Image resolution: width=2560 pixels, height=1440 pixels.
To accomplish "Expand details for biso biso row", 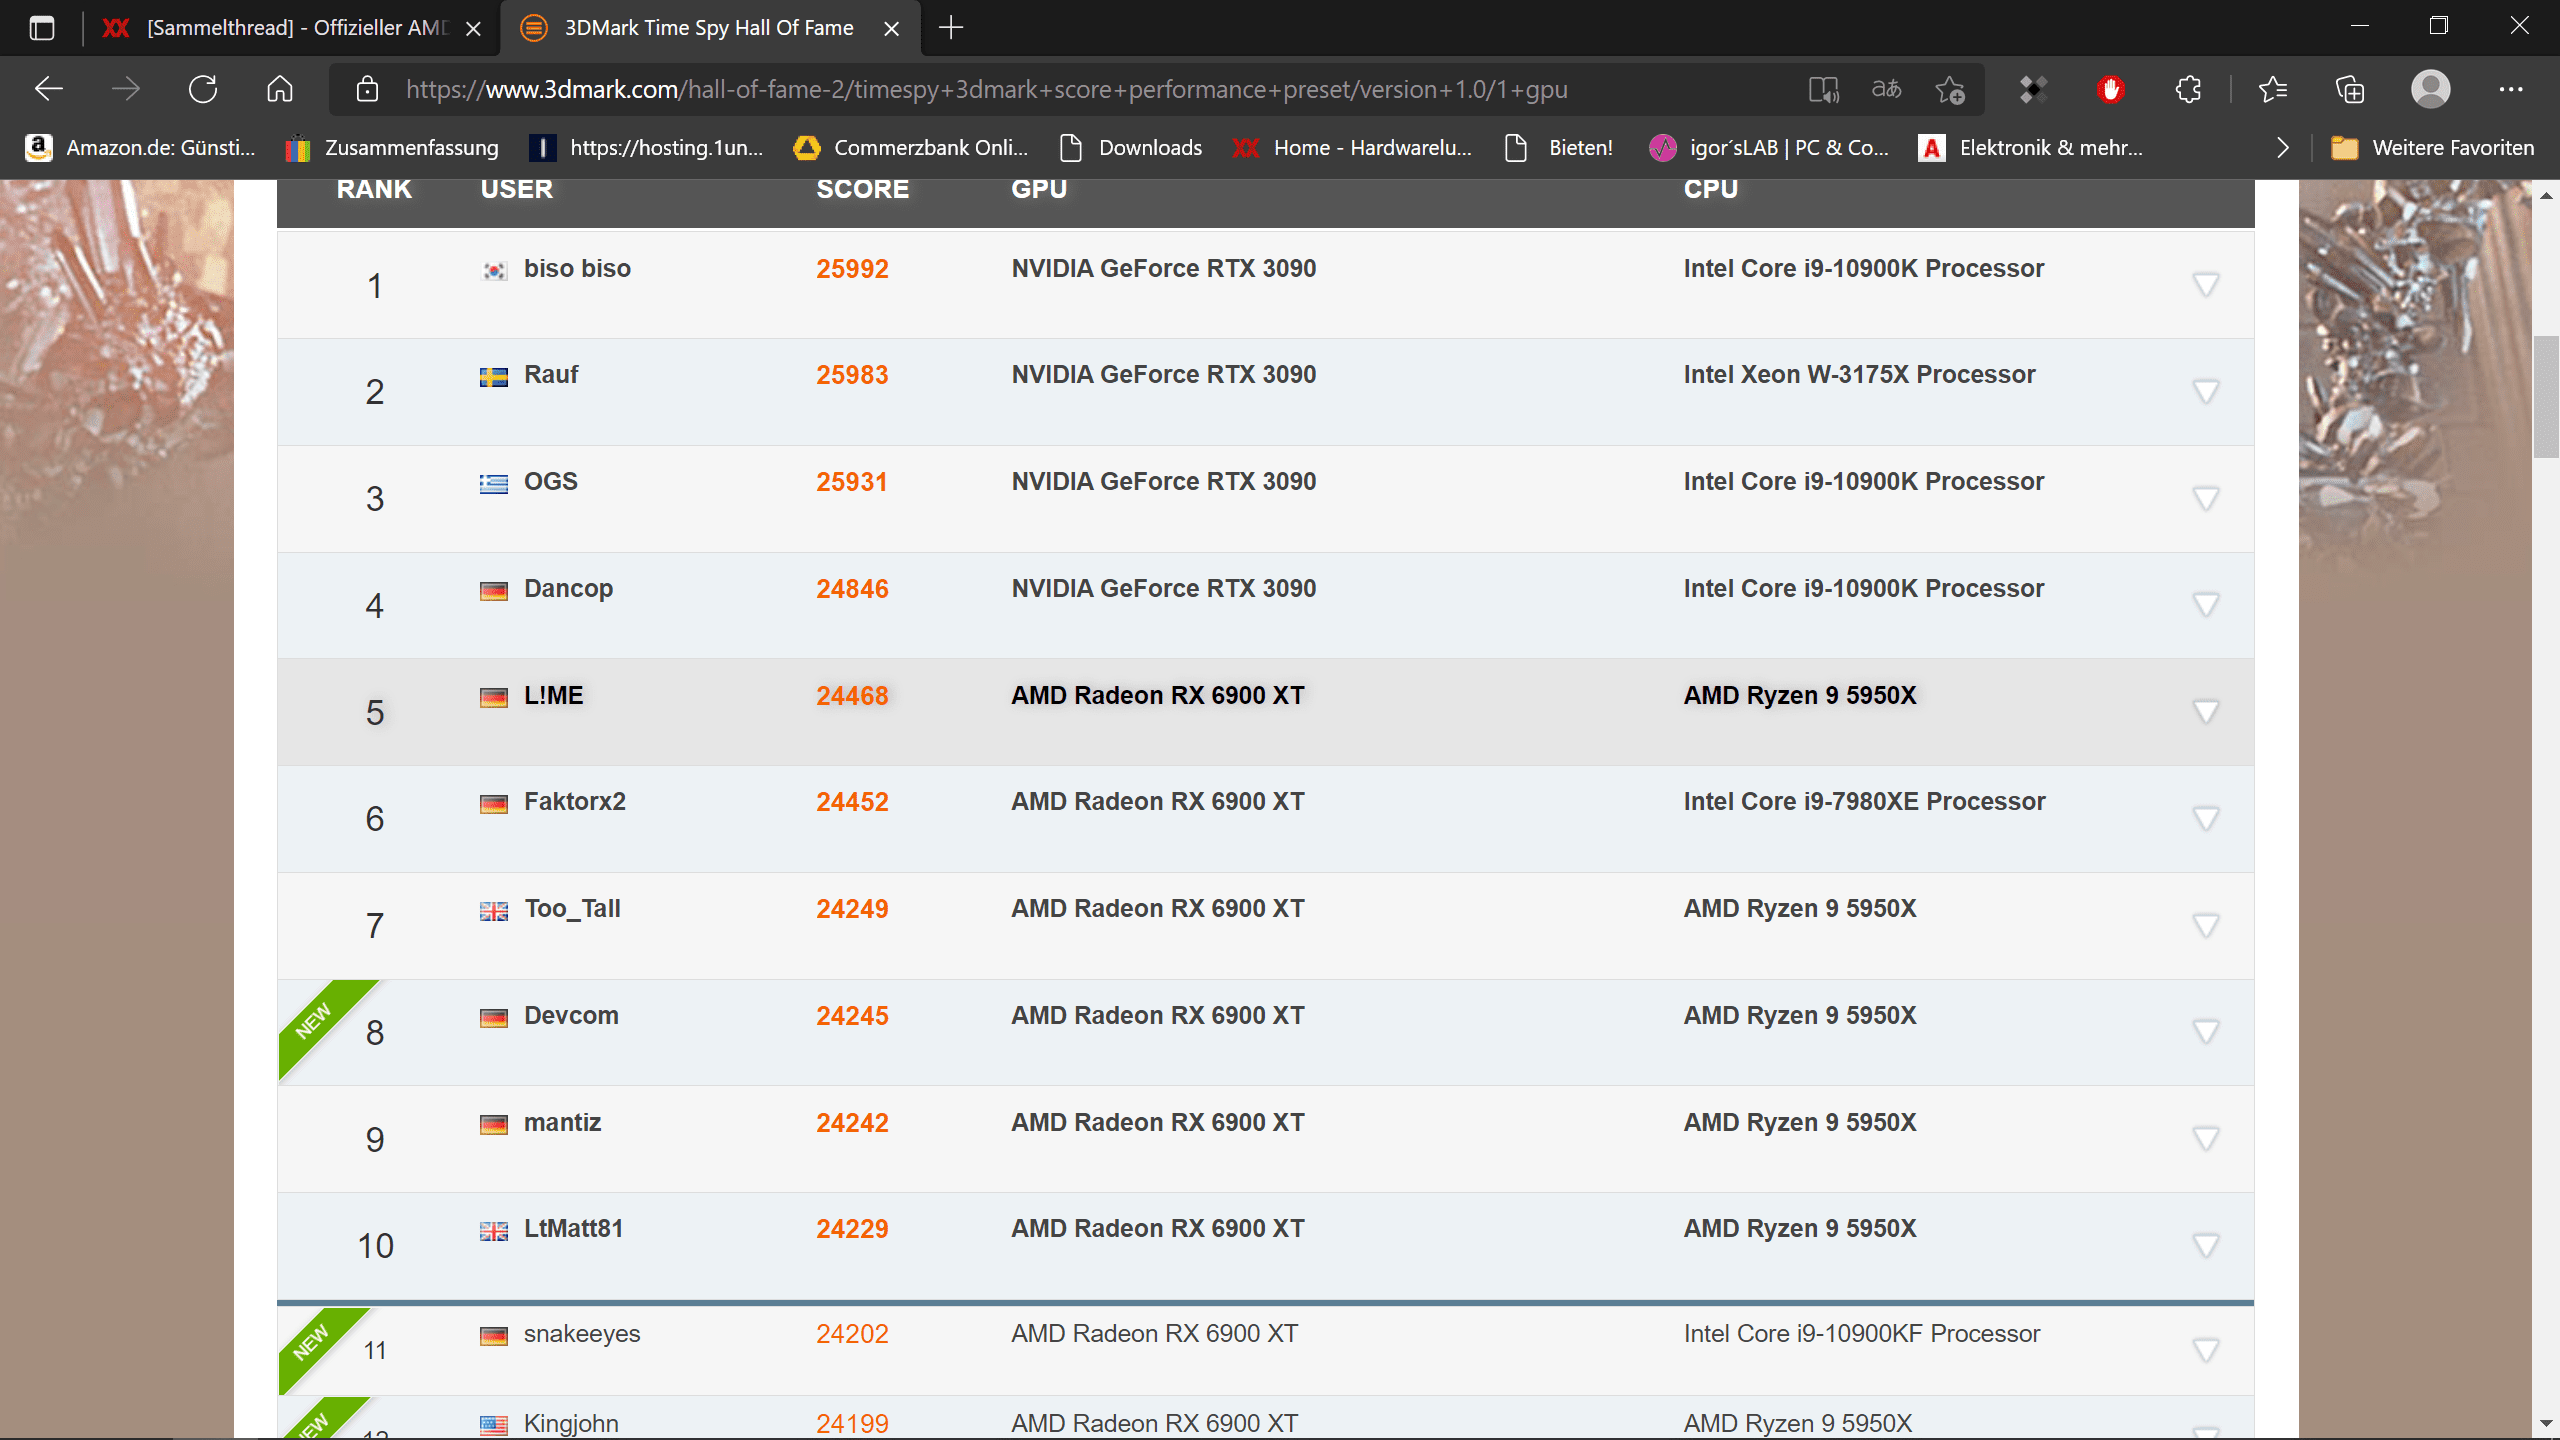I will 2206,285.
